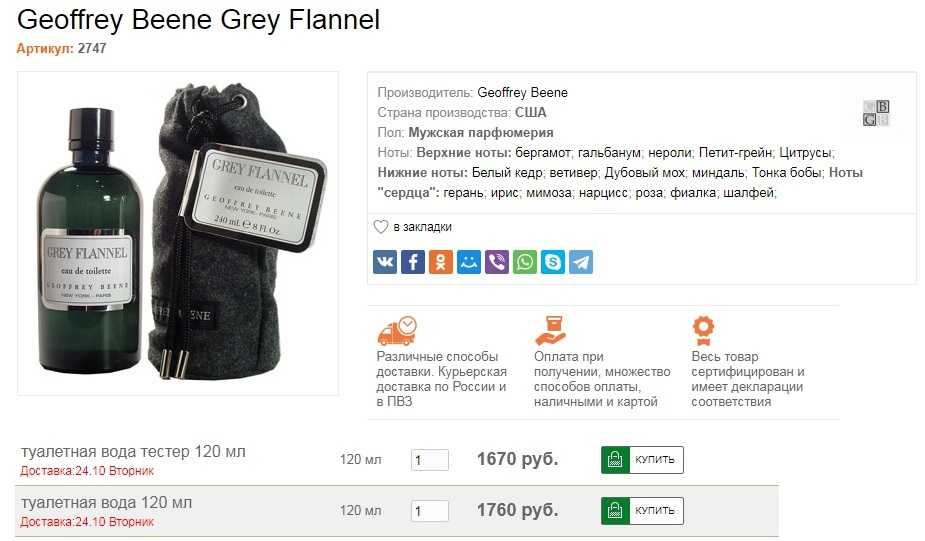
Task: Share via Telegram icon
Action: (x=581, y=262)
